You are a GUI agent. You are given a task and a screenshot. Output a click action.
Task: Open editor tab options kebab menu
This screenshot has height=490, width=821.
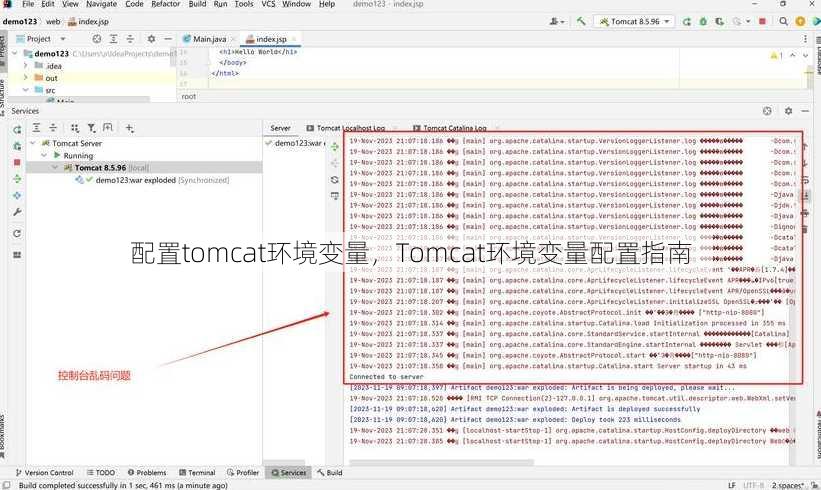(805, 39)
